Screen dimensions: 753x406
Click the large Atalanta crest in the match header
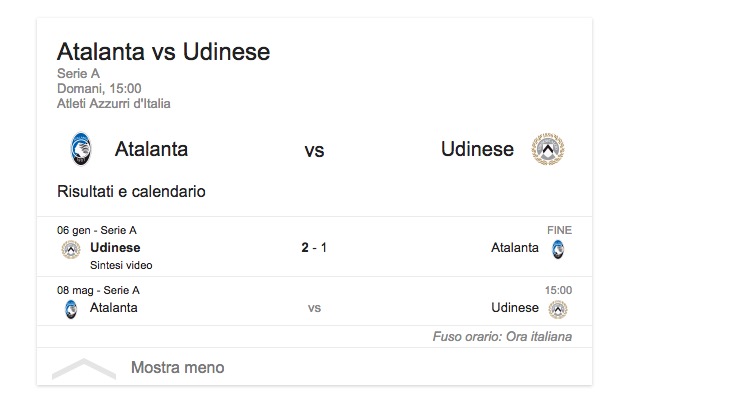80,150
